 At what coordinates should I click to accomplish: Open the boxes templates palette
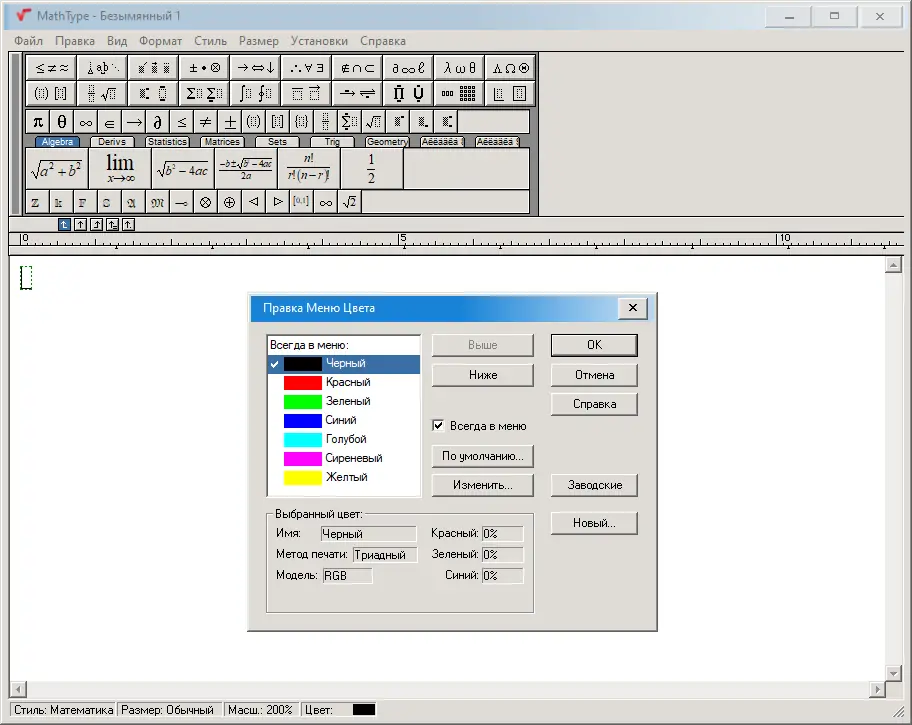point(510,94)
